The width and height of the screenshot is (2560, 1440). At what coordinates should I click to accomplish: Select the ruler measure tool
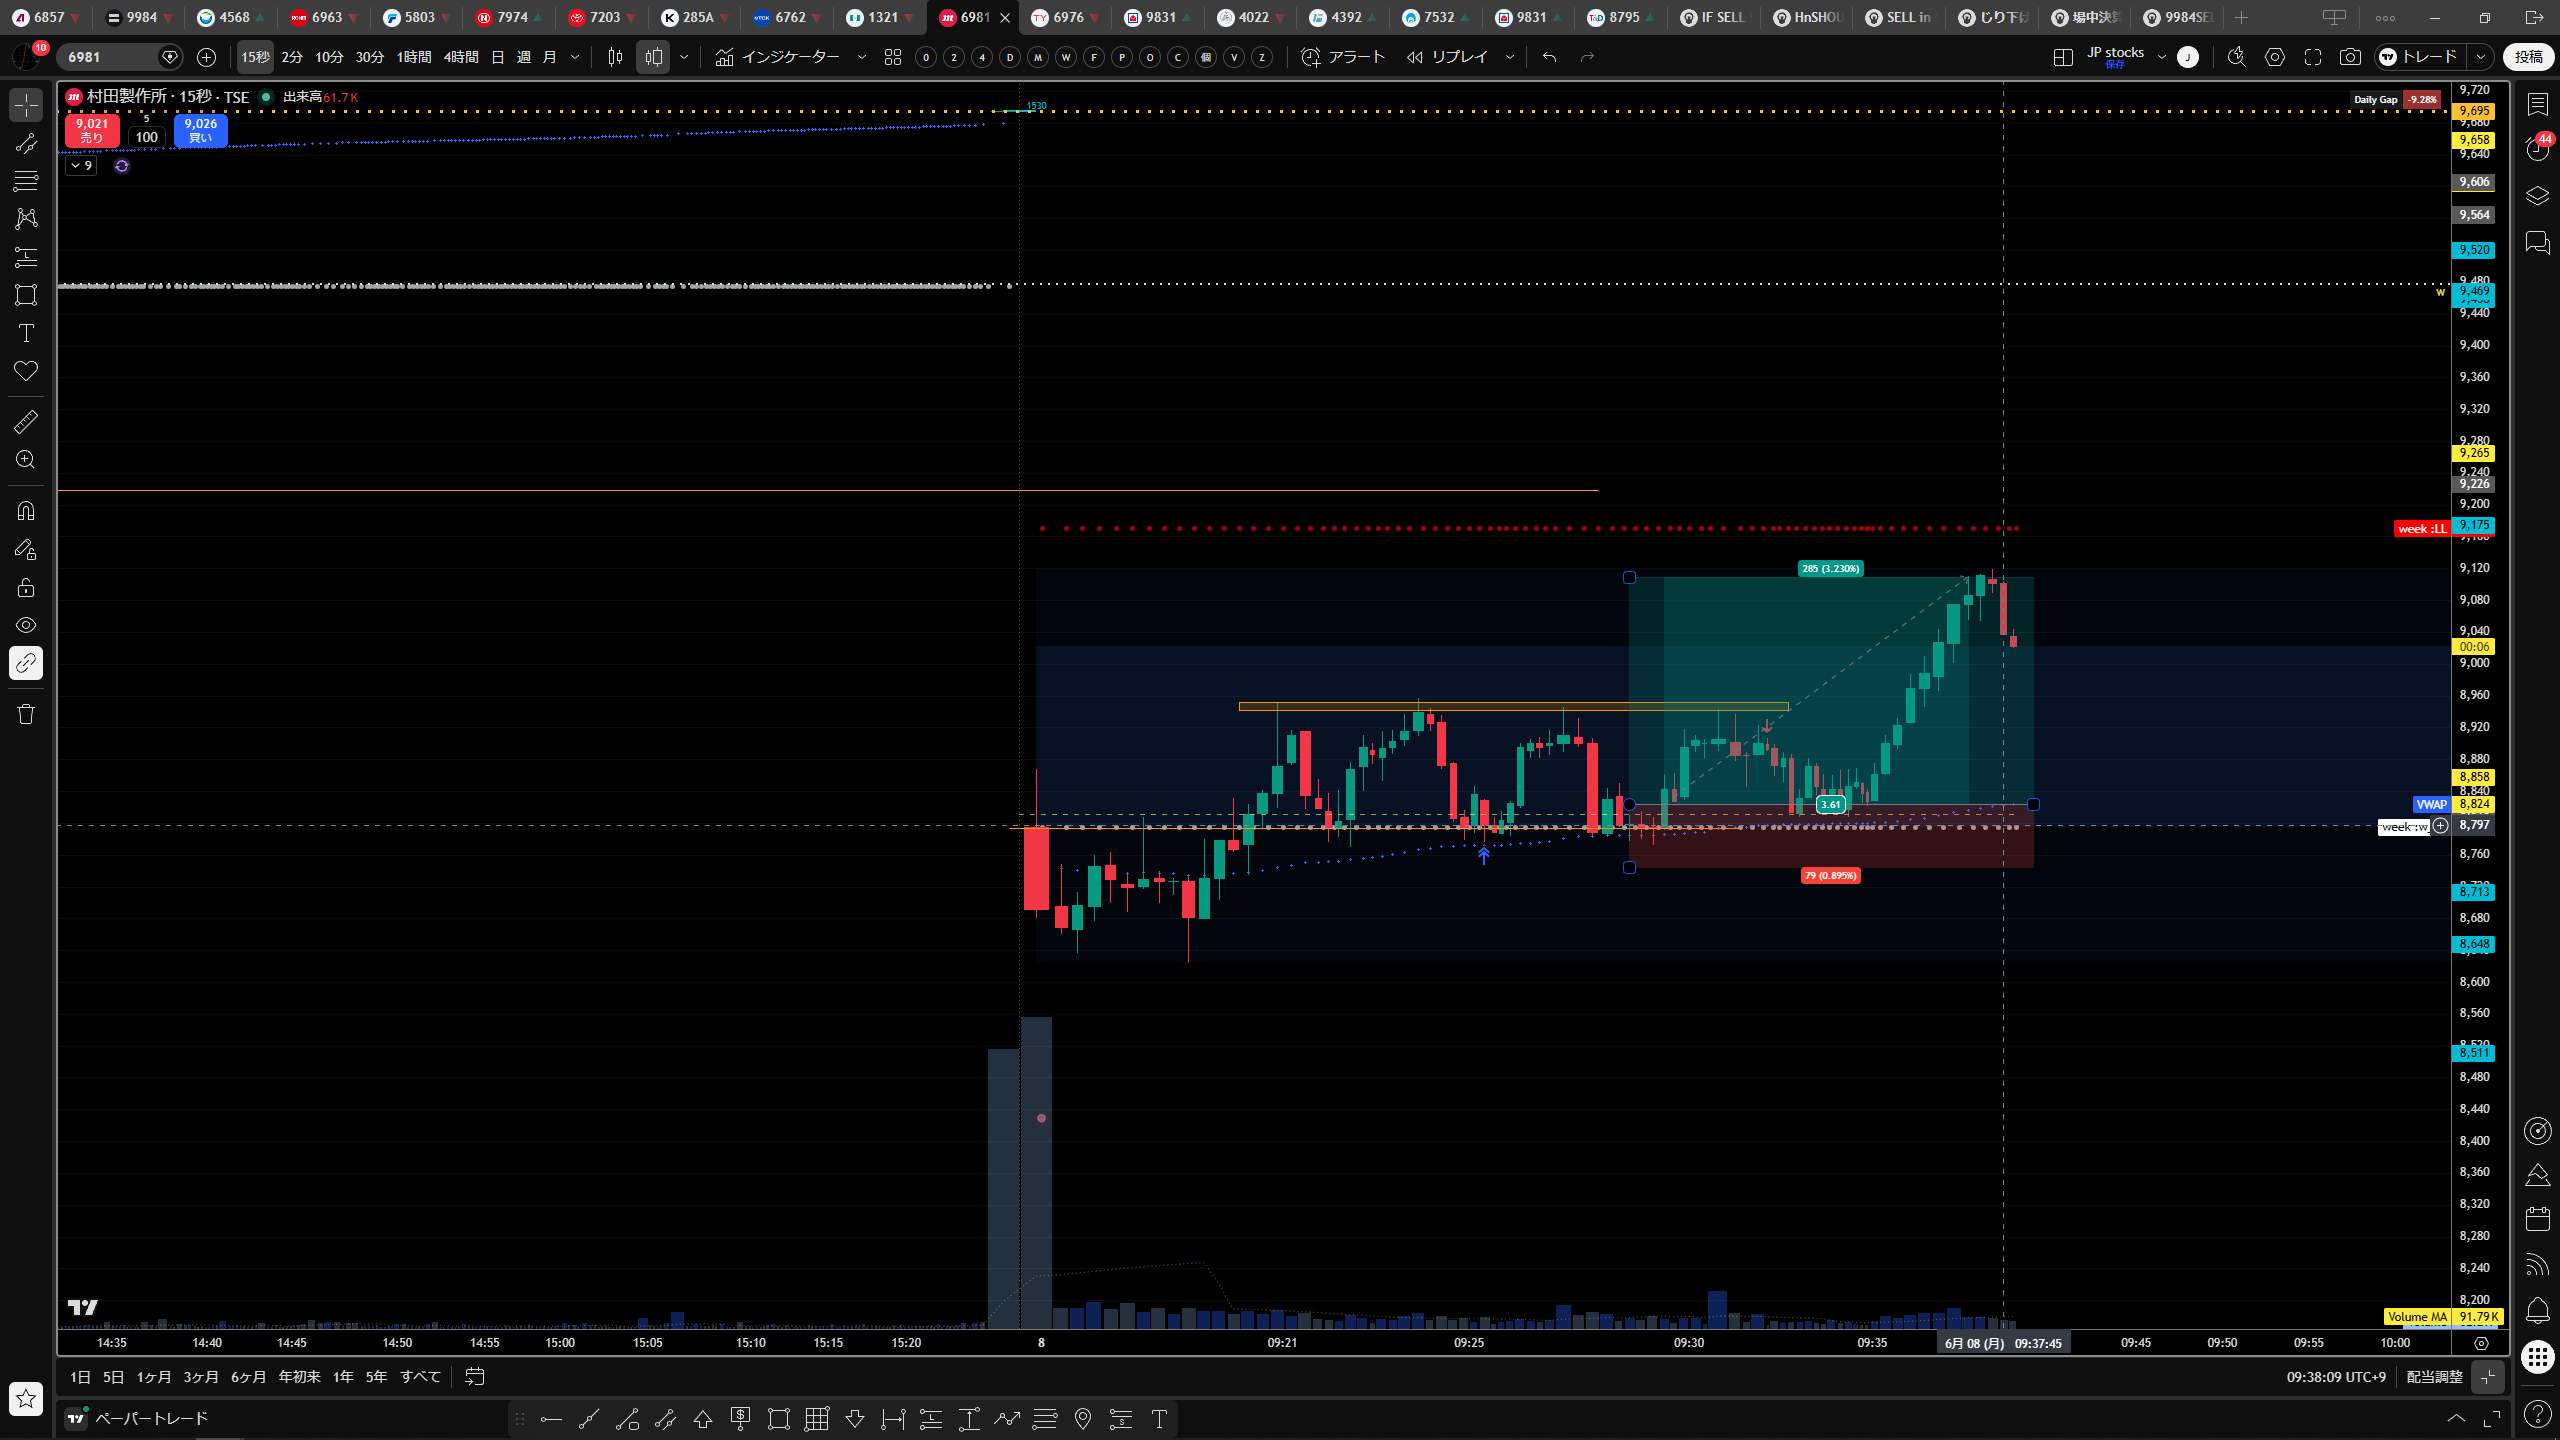coord(26,422)
